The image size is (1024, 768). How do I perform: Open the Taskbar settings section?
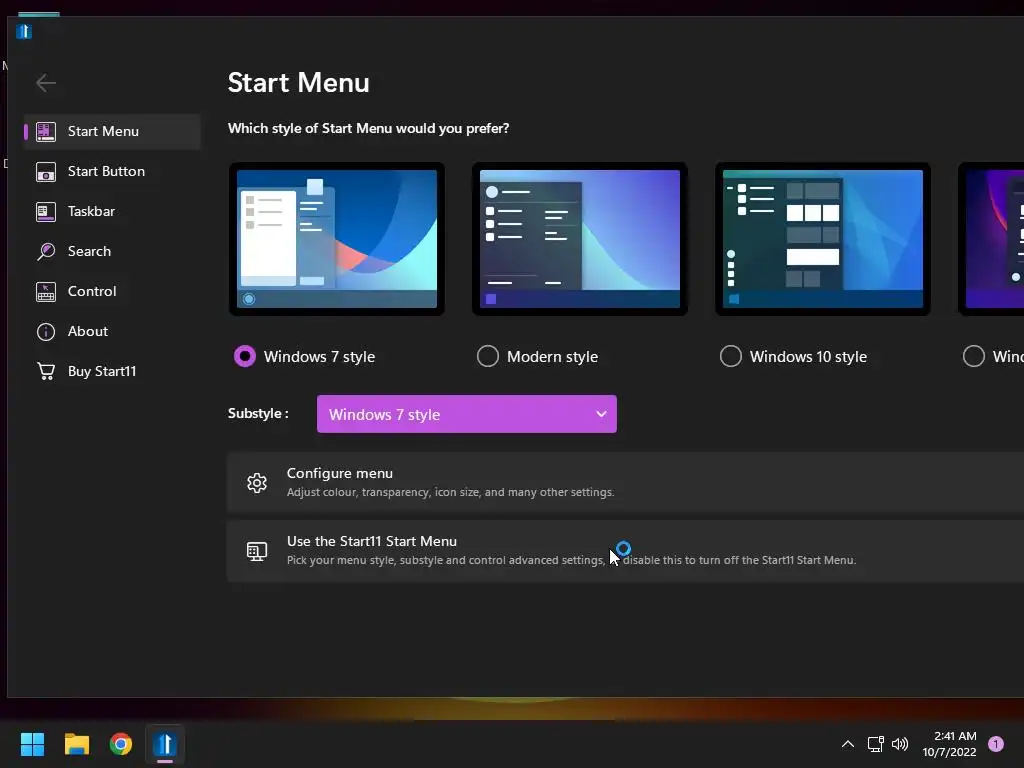112,212
